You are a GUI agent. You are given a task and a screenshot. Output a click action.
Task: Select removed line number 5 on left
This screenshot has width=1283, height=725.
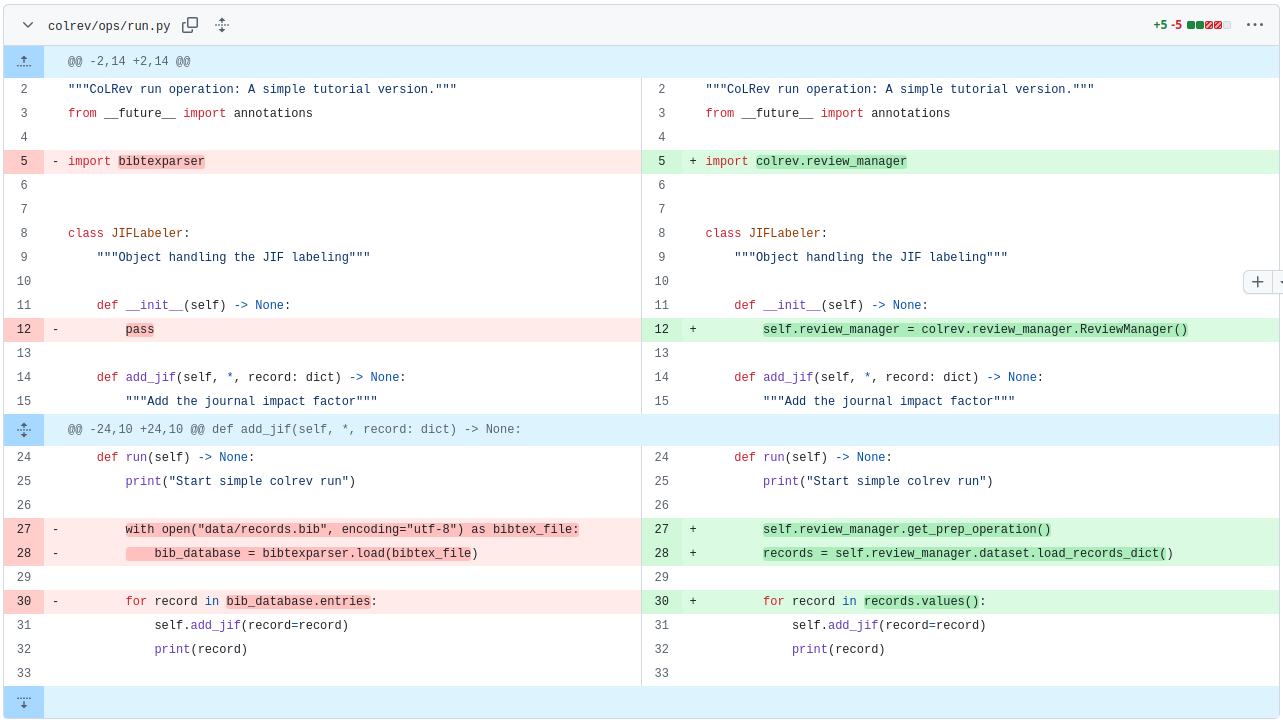pyautogui.click(x=24, y=162)
